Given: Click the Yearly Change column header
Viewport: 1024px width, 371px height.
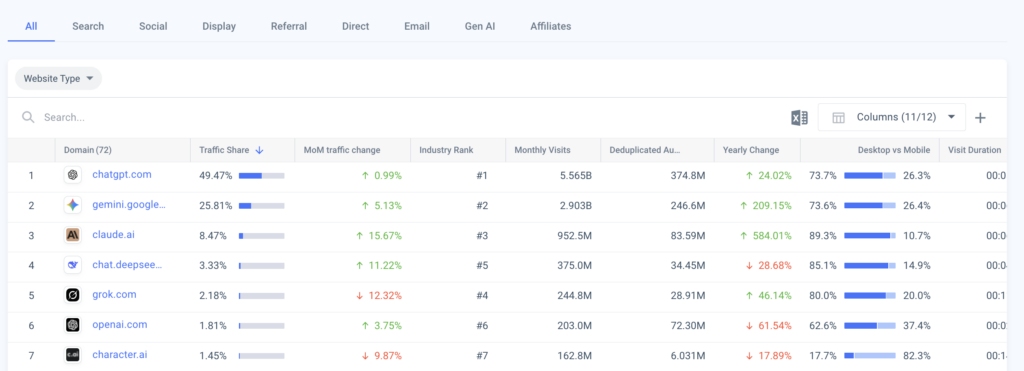Looking at the screenshot, I should (x=751, y=150).
